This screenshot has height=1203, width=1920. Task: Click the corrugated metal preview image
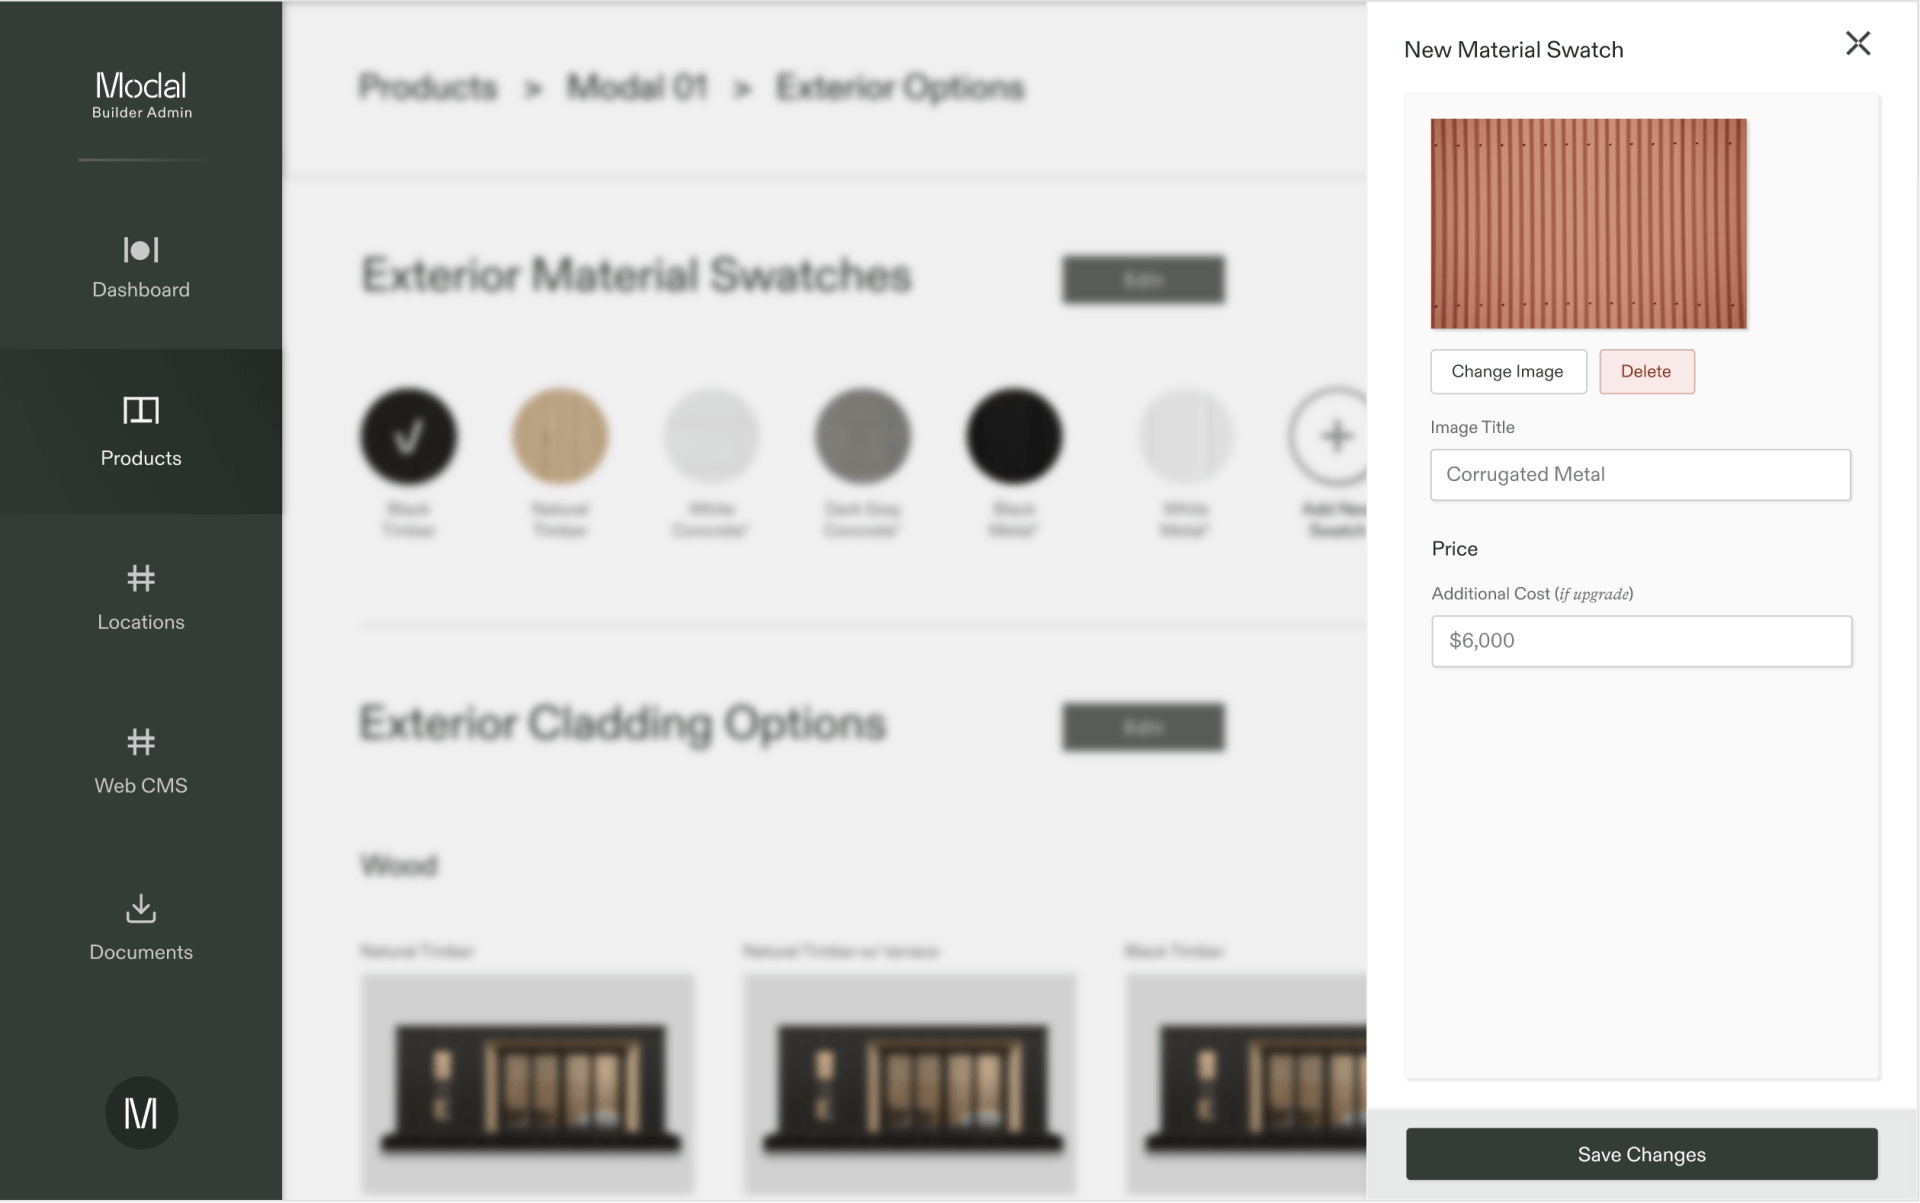click(1588, 224)
